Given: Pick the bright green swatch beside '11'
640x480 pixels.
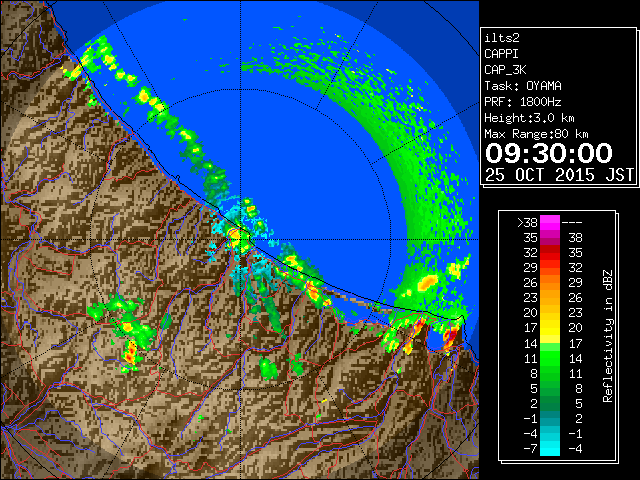Looking at the screenshot, I should 550,358.
